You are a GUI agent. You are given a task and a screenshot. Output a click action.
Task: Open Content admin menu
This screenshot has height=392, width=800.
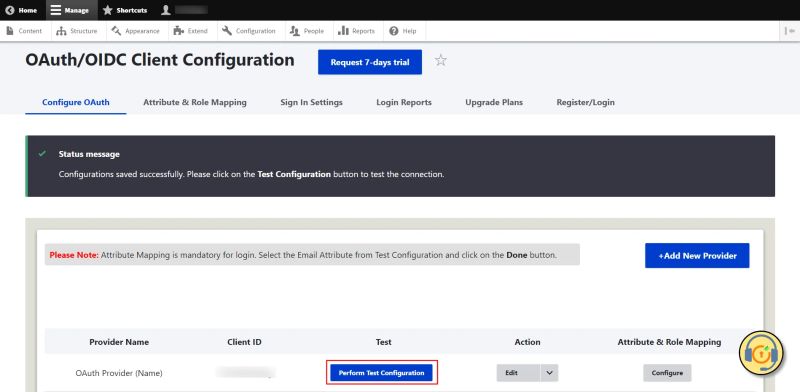click(24, 31)
